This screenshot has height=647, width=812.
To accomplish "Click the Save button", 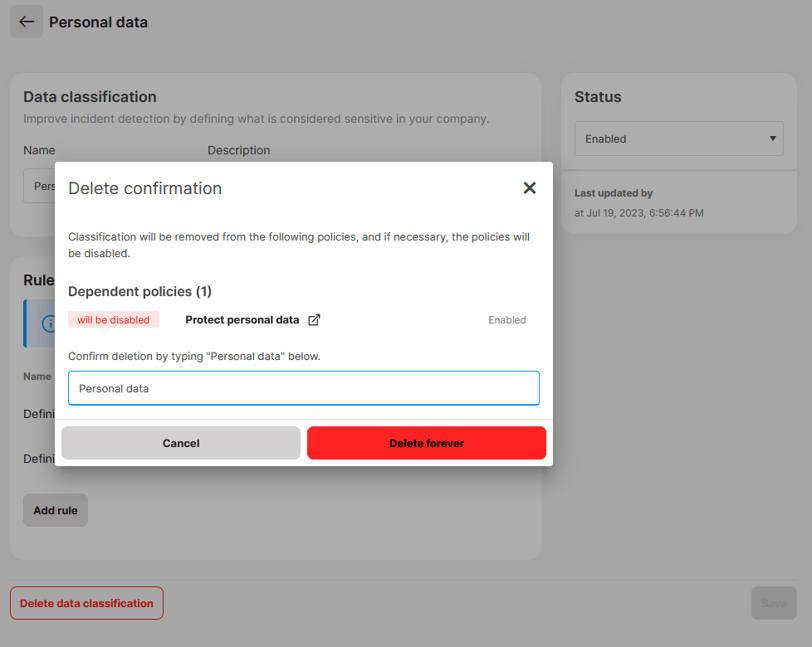I will pos(774,603).
